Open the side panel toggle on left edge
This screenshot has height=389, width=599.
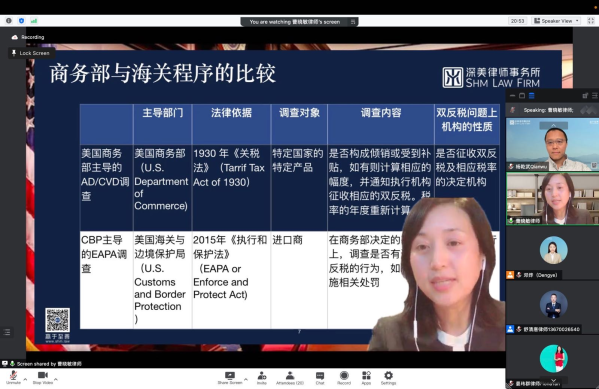click(7, 332)
